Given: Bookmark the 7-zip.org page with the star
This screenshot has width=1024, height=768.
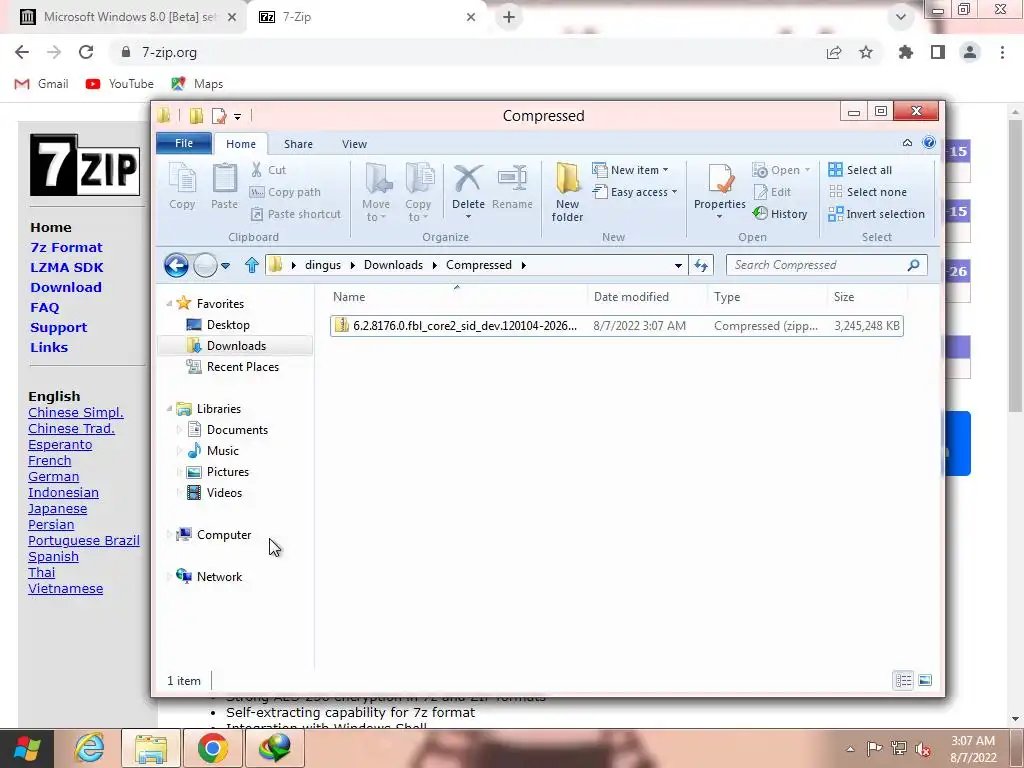Looking at the screenshot, I should coord(866,52).
